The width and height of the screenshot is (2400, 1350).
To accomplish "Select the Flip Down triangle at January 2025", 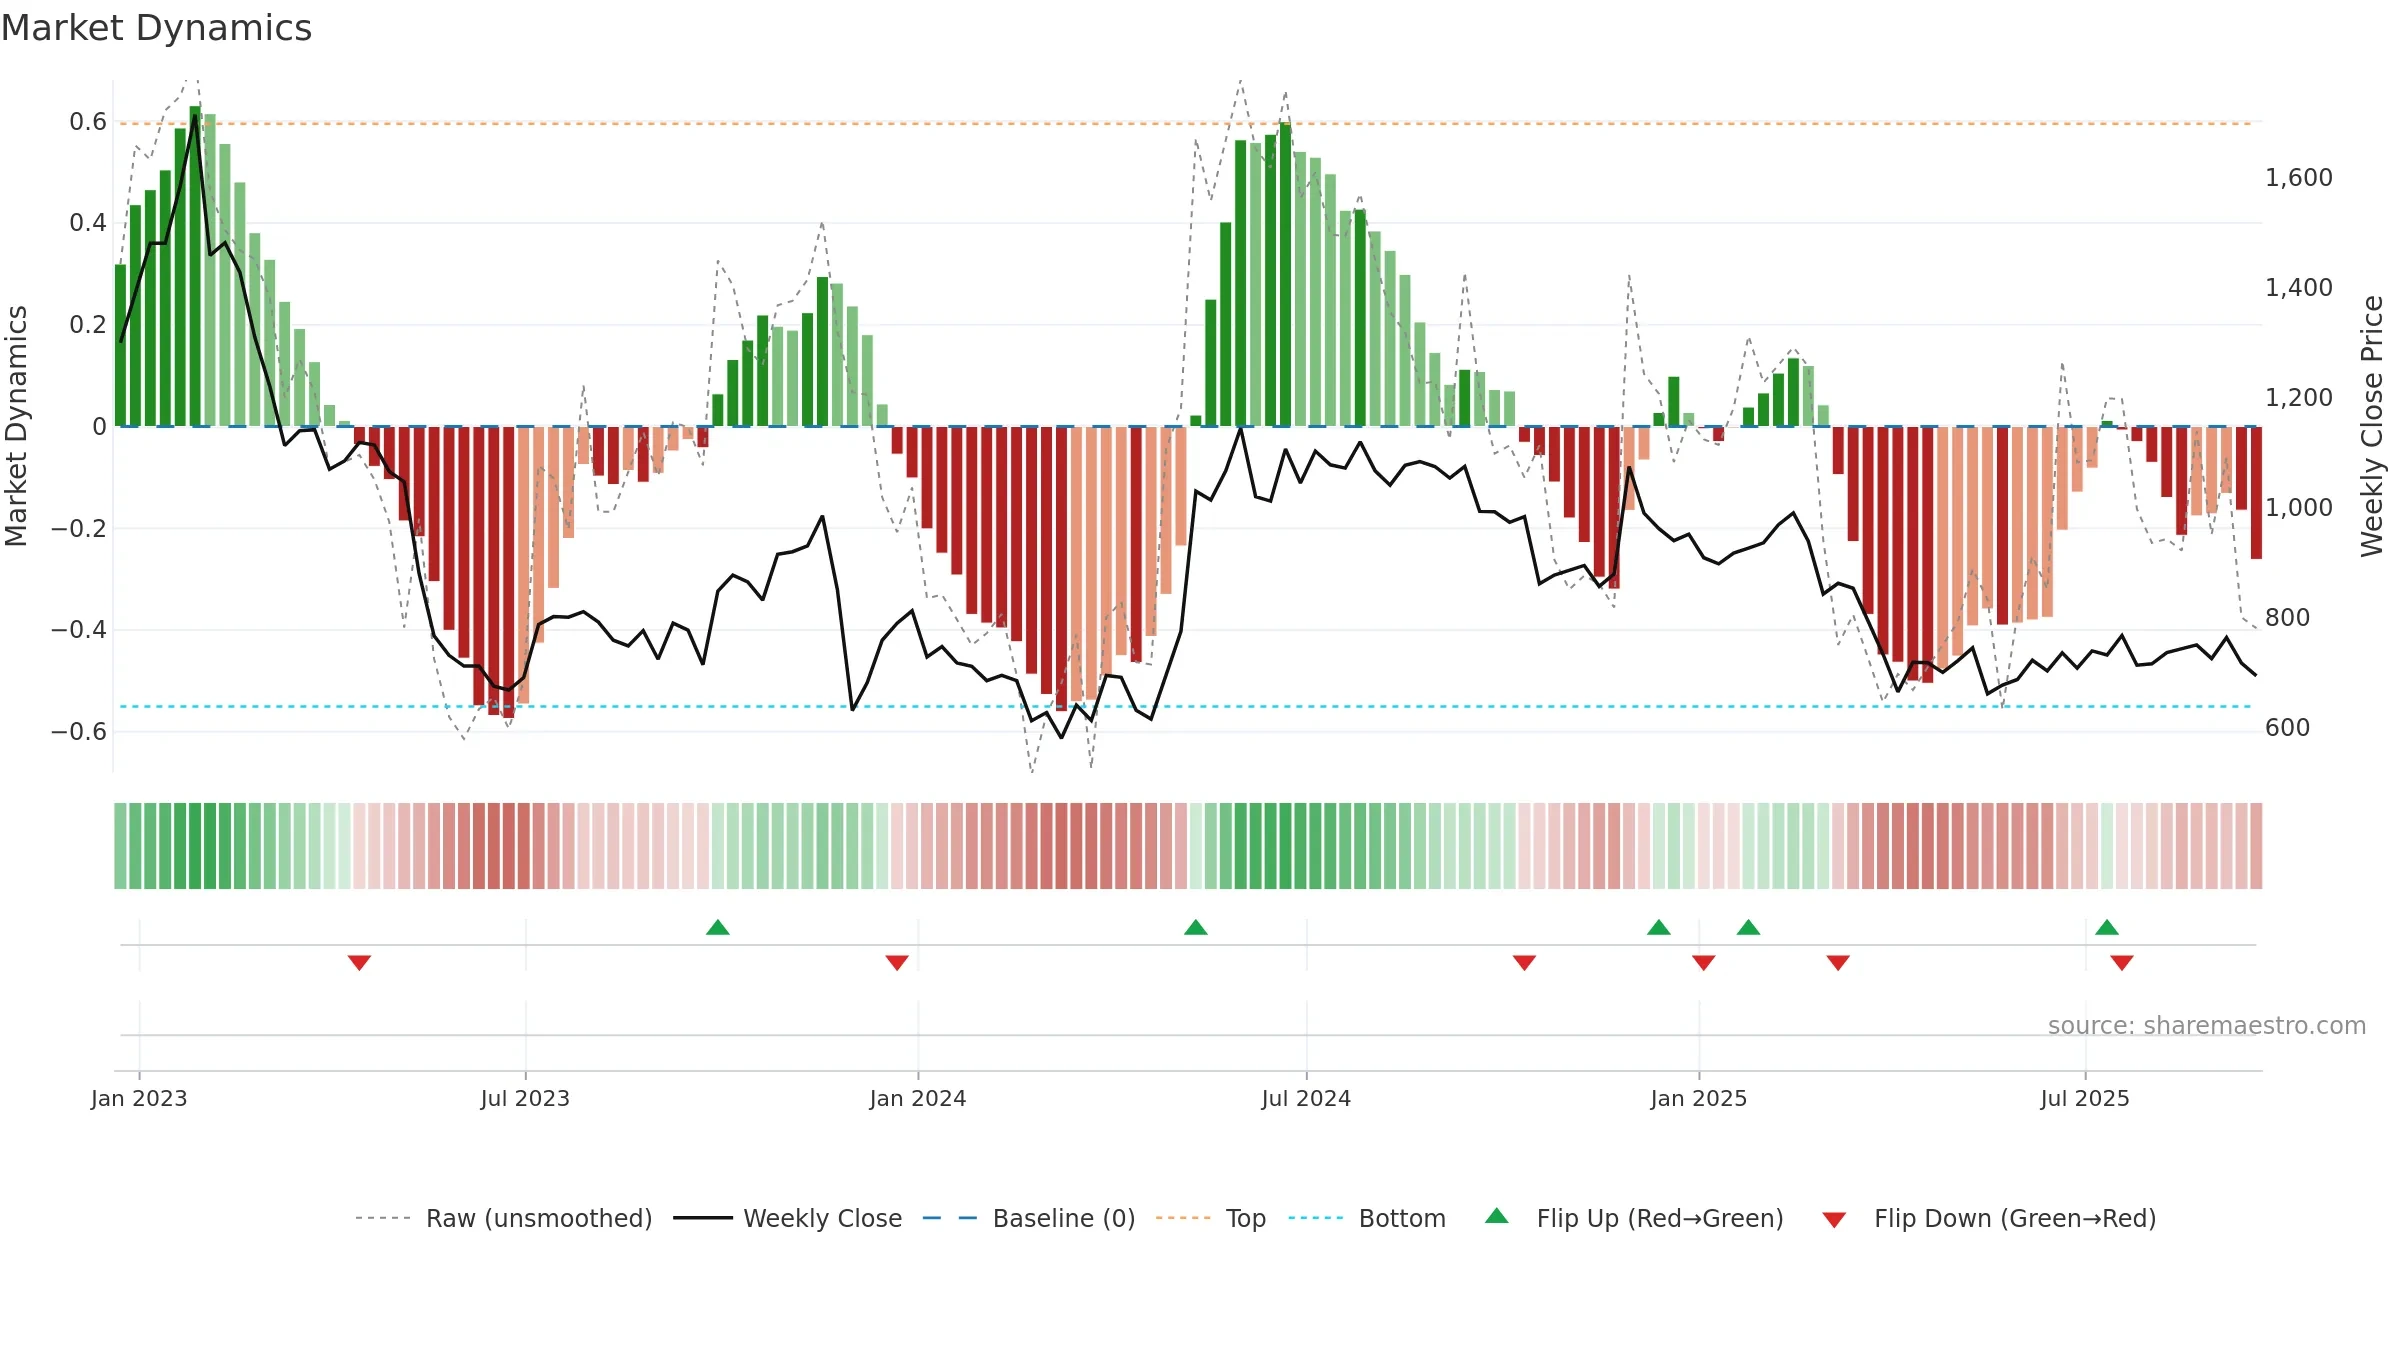I will click(1703, 962).
